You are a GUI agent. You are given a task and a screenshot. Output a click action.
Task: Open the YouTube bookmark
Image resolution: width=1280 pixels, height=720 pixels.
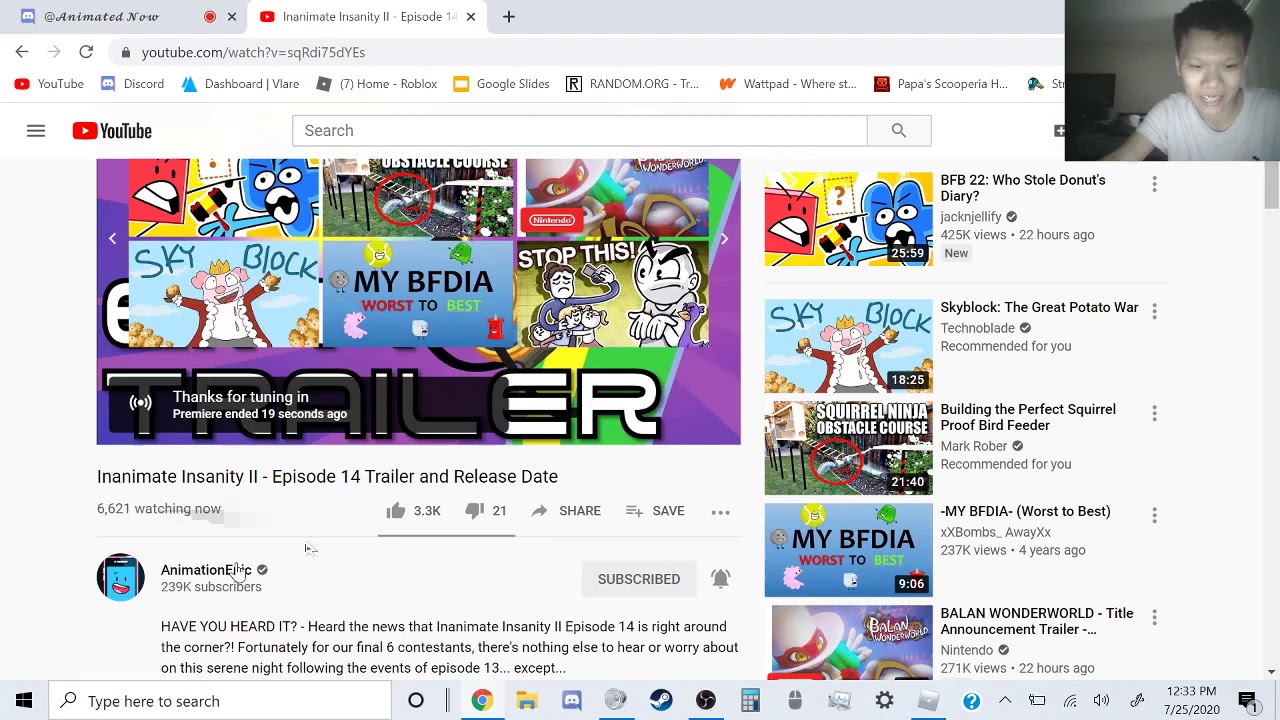tap(50, 84)
